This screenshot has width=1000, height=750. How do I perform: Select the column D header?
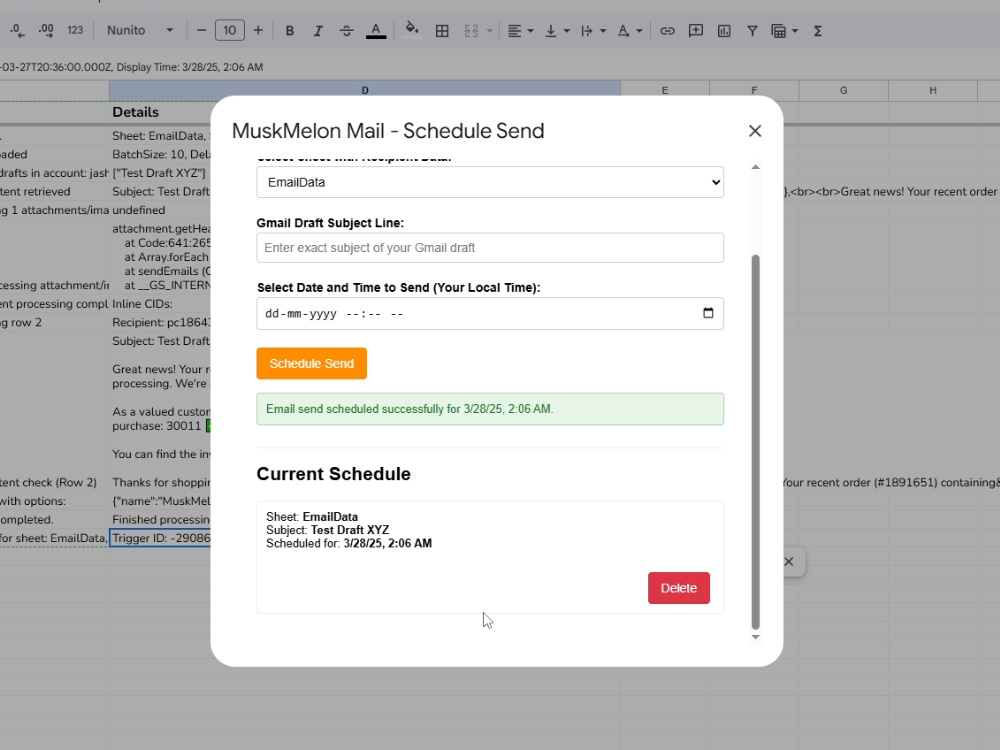pos(365,91)
